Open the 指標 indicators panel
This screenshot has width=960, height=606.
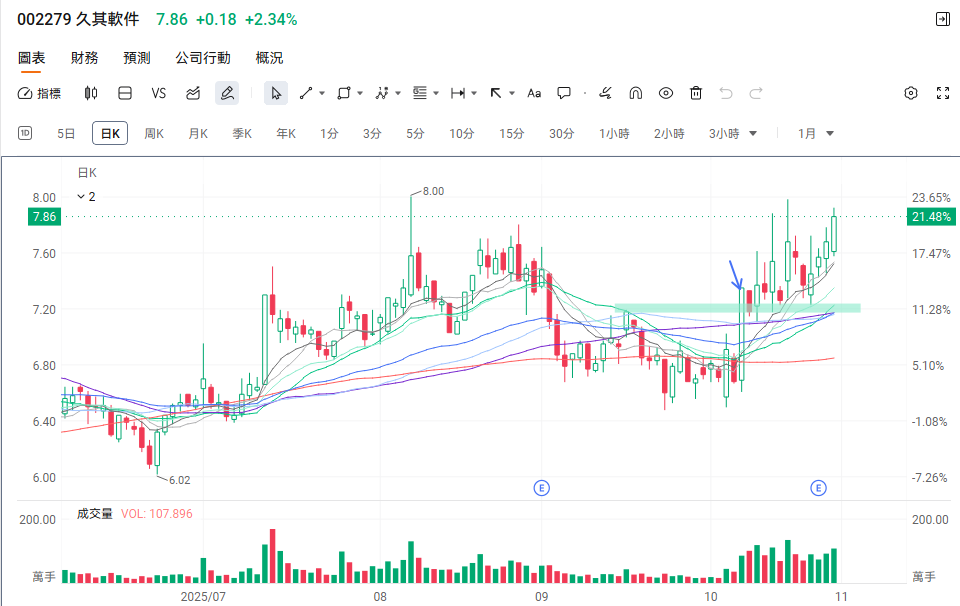point(39,93)
